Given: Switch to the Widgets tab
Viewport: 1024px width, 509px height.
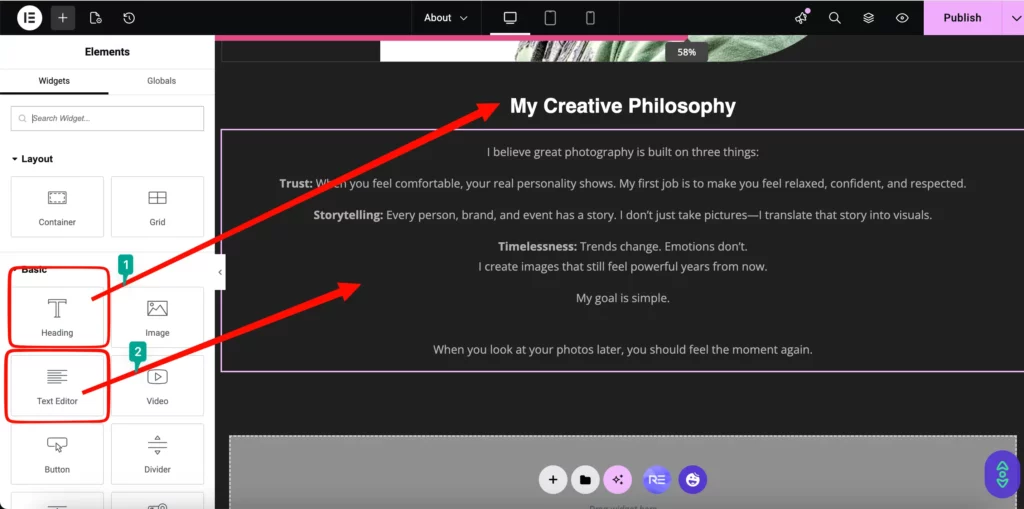Looking at the screenshot, I should click(x=54, y=81).
